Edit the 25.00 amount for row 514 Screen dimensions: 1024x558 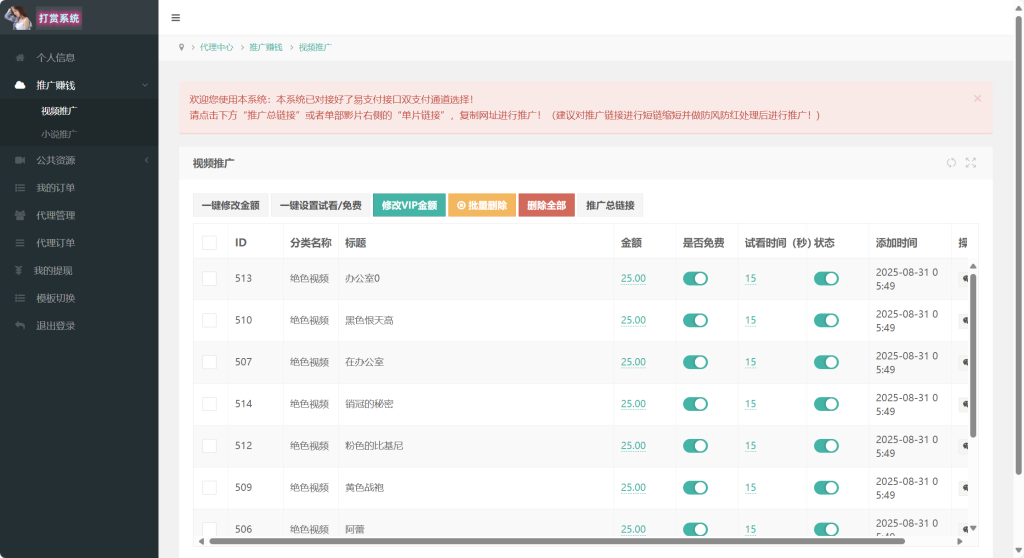pos(633,404)
